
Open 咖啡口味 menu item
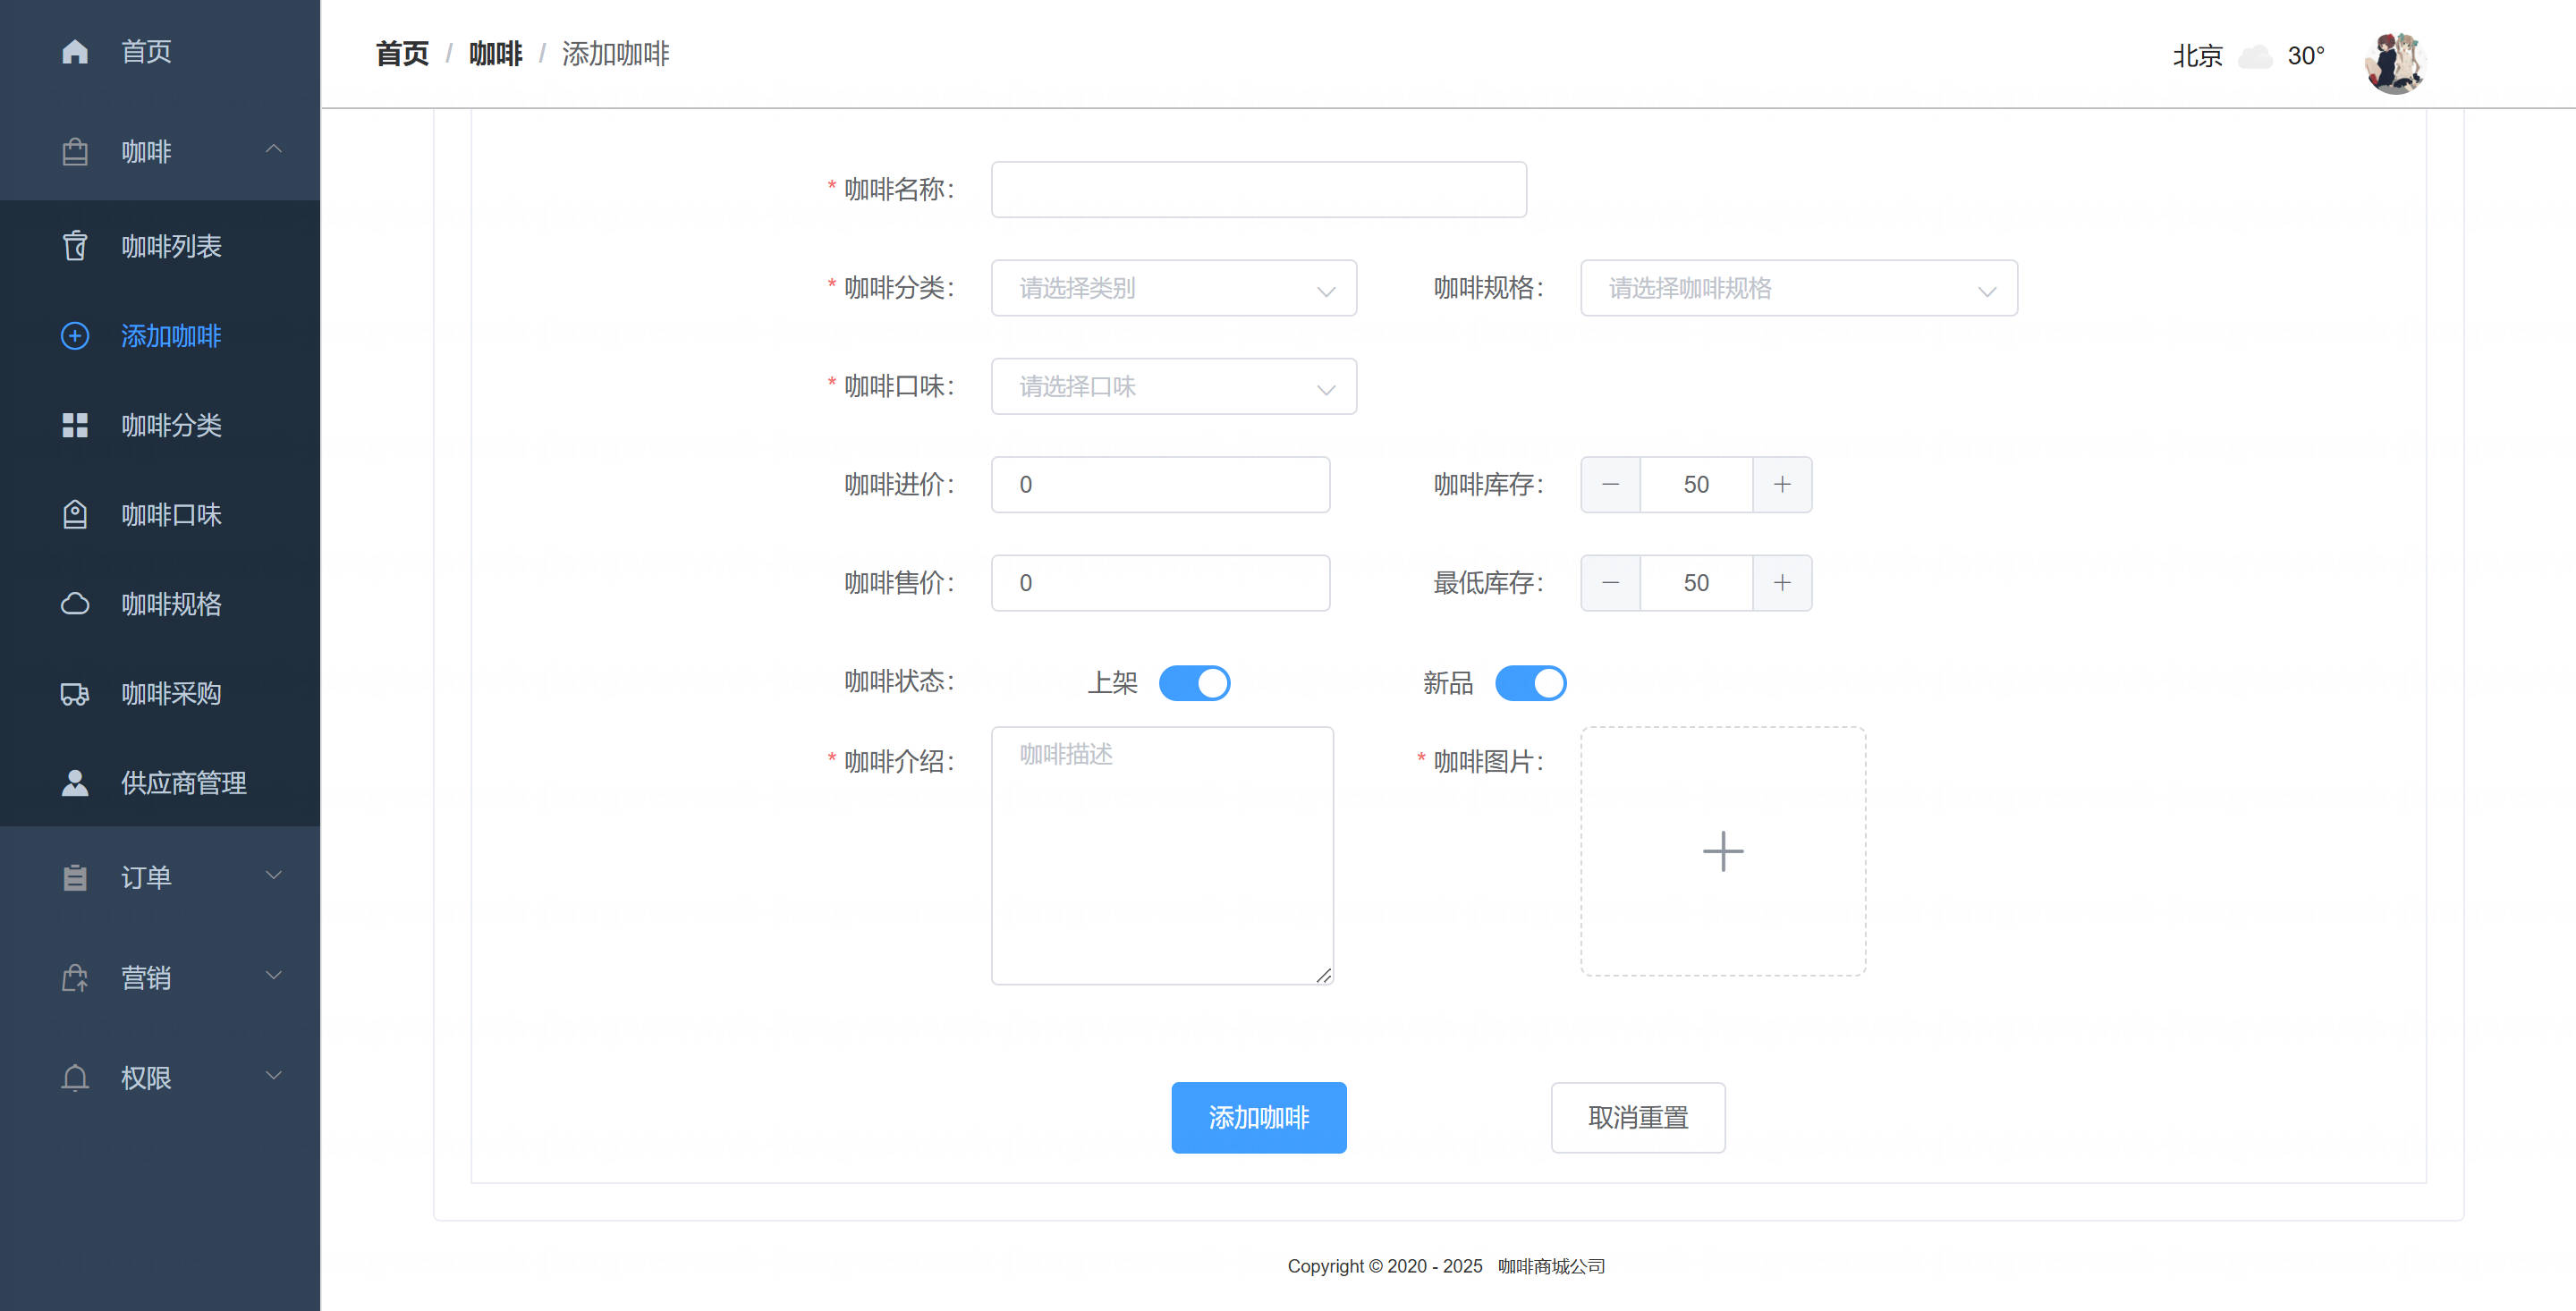point(160,515)
